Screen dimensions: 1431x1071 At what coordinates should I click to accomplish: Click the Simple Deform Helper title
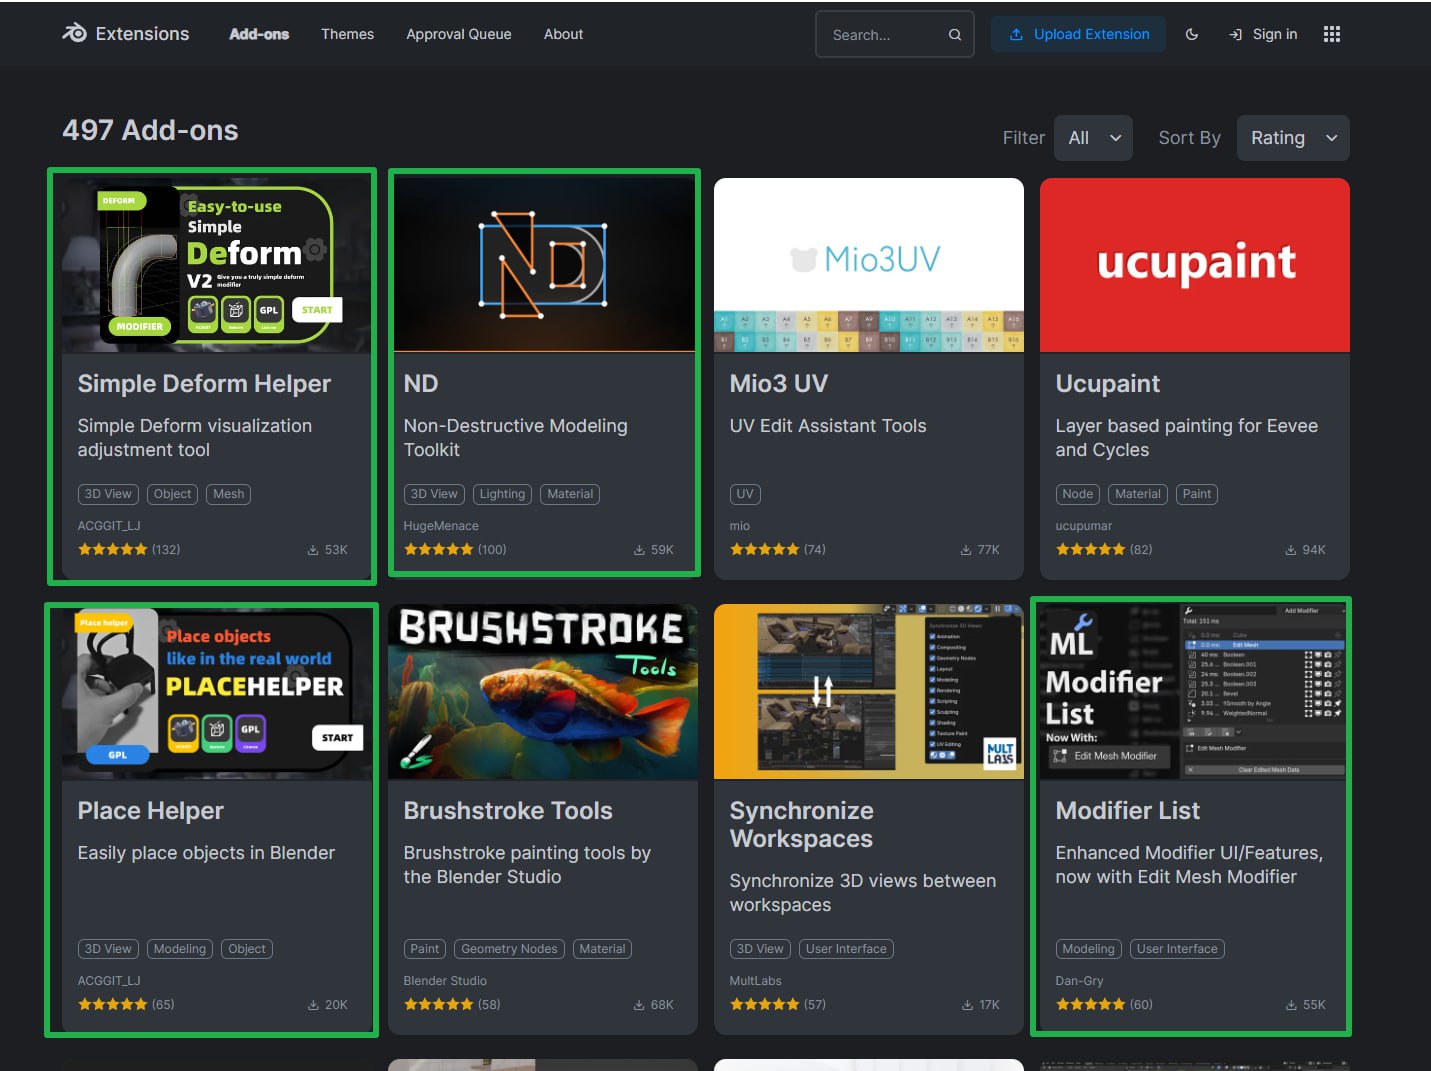click(x=204, y=384)
